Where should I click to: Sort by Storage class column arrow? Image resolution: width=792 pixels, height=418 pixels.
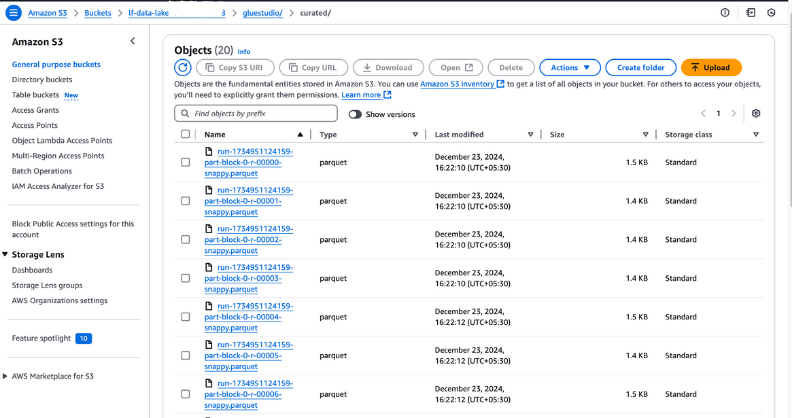click(x=756, y=134)
